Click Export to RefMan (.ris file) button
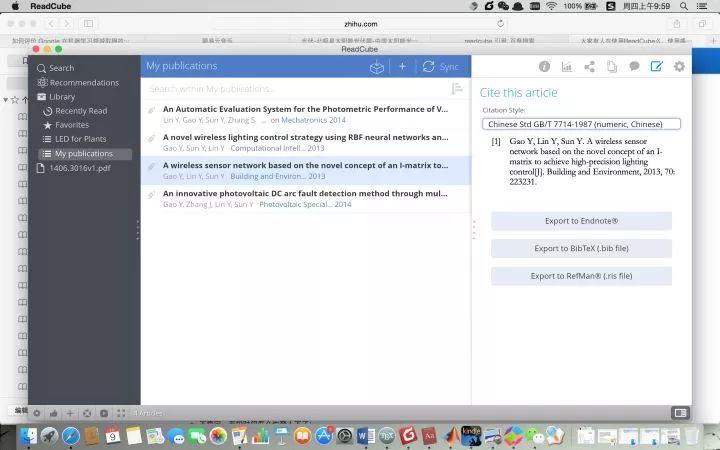 pyautogui.click(x=581, y=276)
